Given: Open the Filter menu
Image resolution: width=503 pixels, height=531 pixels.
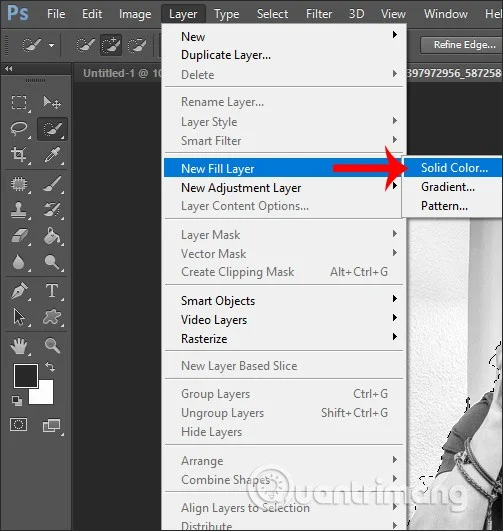Looking at the screenshot, I should pyautogui.click(x=319, y=14).
